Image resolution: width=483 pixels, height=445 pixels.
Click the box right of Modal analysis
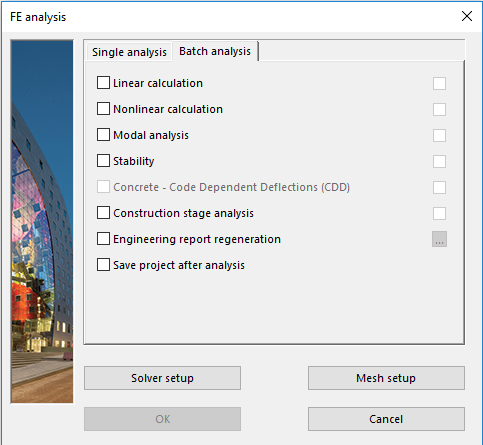pyautogui.click(x=439, y=135)
